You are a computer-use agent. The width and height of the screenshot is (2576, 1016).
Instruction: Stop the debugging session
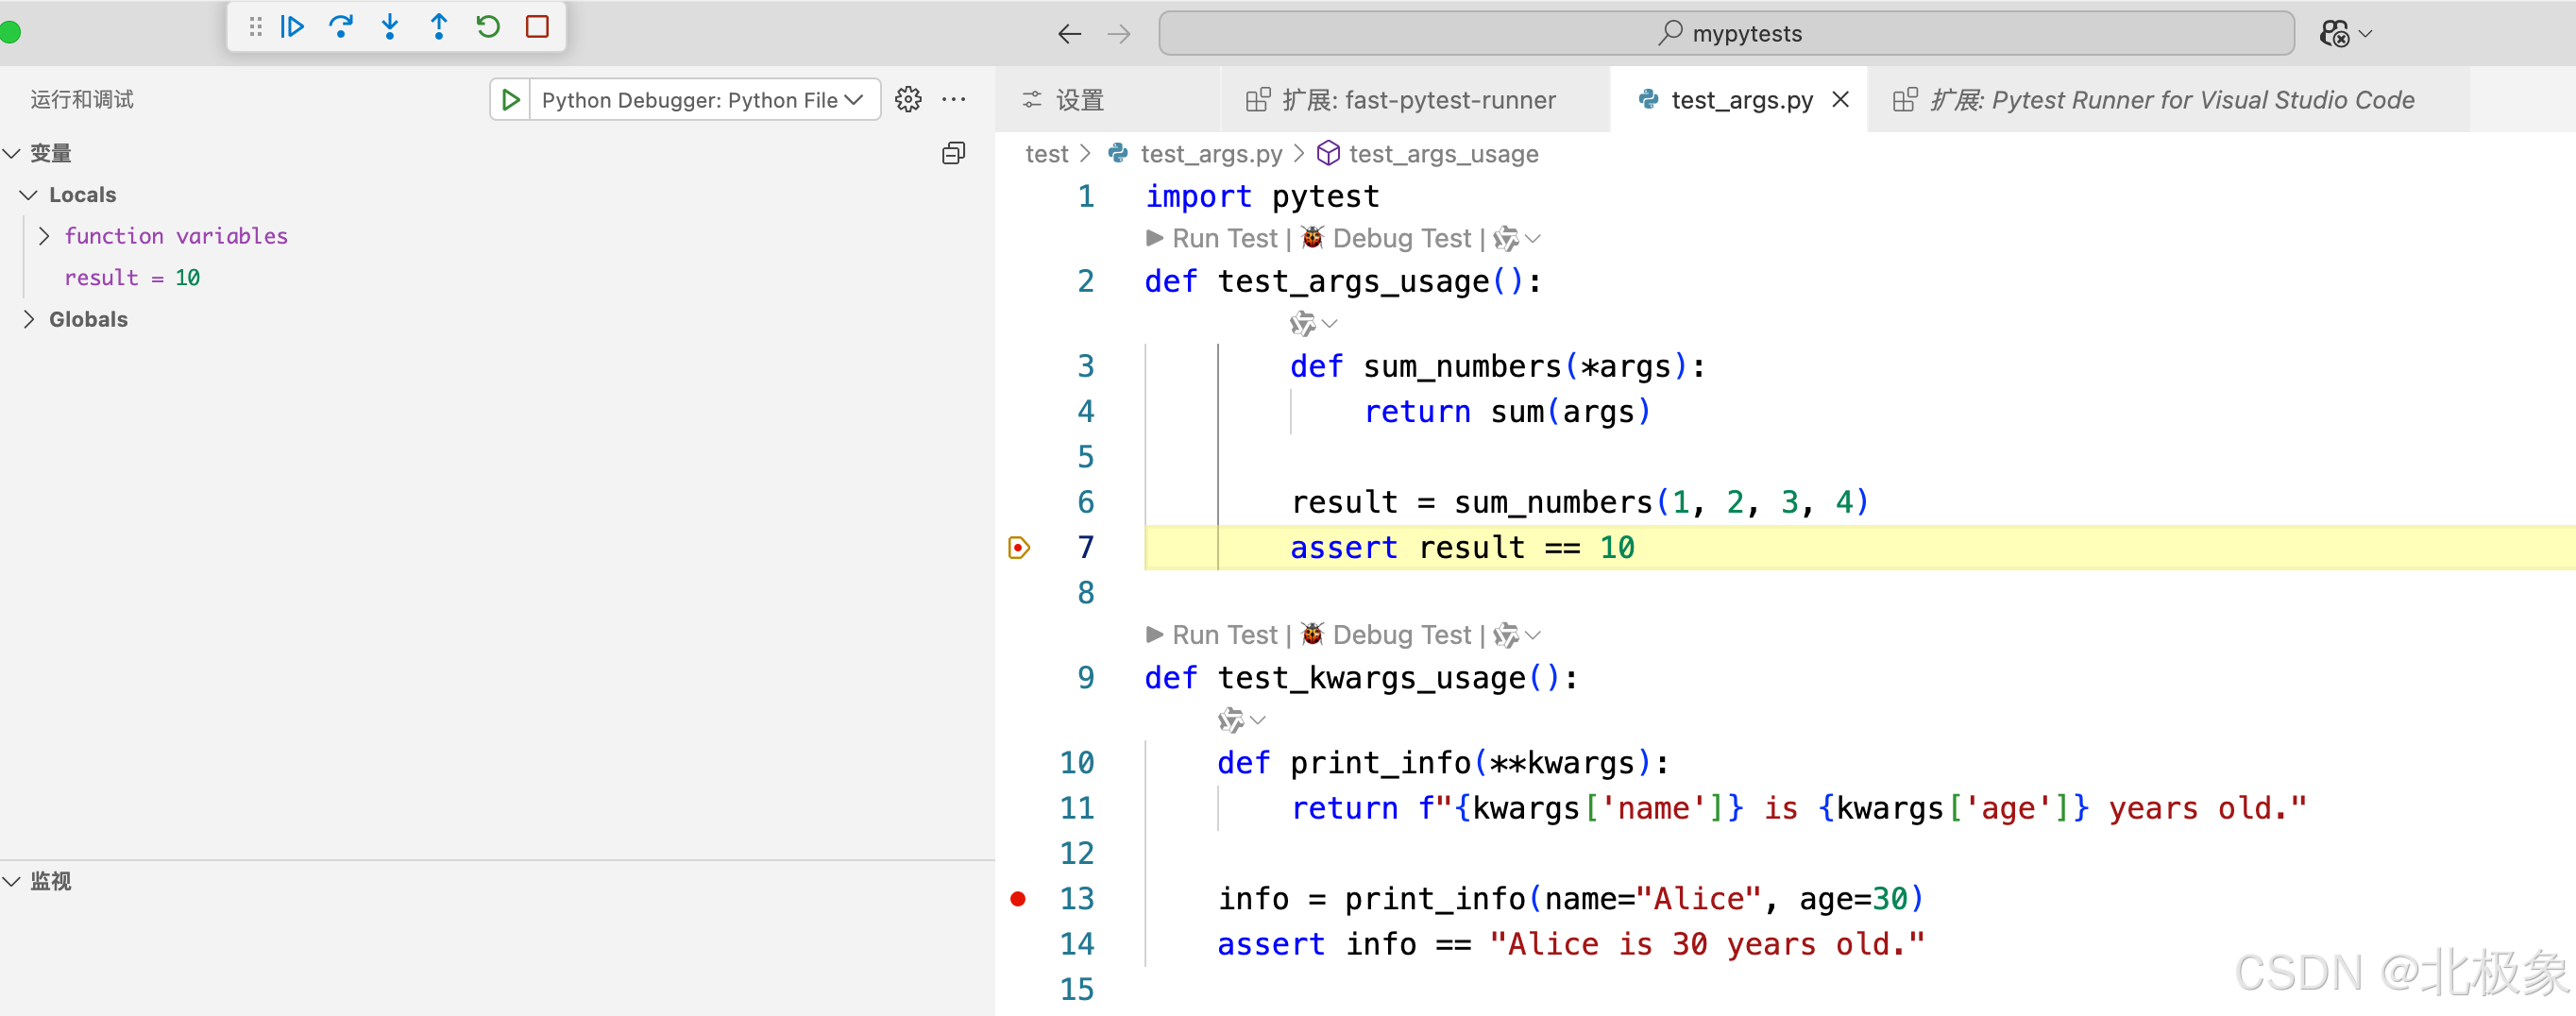tap(537, 27)
